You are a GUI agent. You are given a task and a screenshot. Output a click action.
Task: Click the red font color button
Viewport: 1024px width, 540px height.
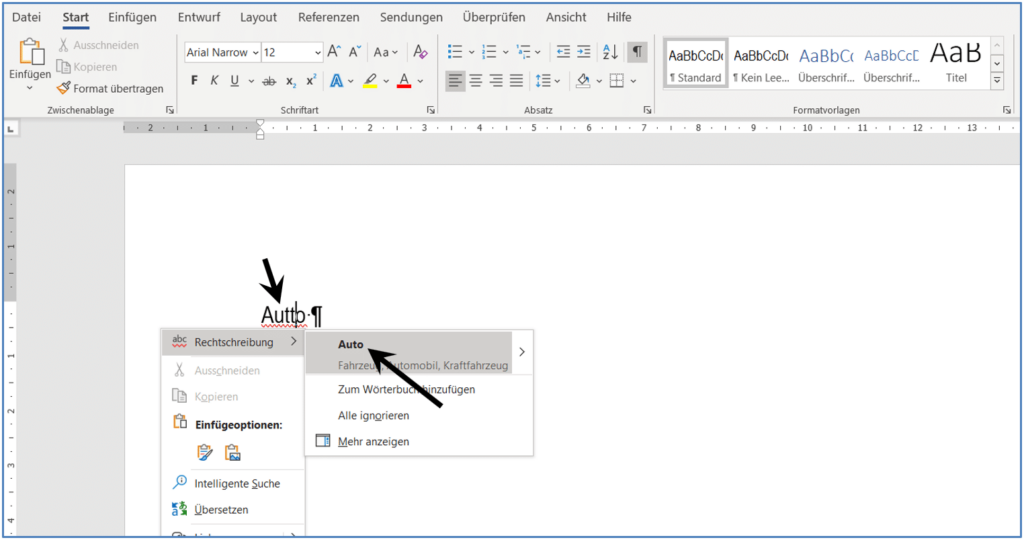coord(404,81)
